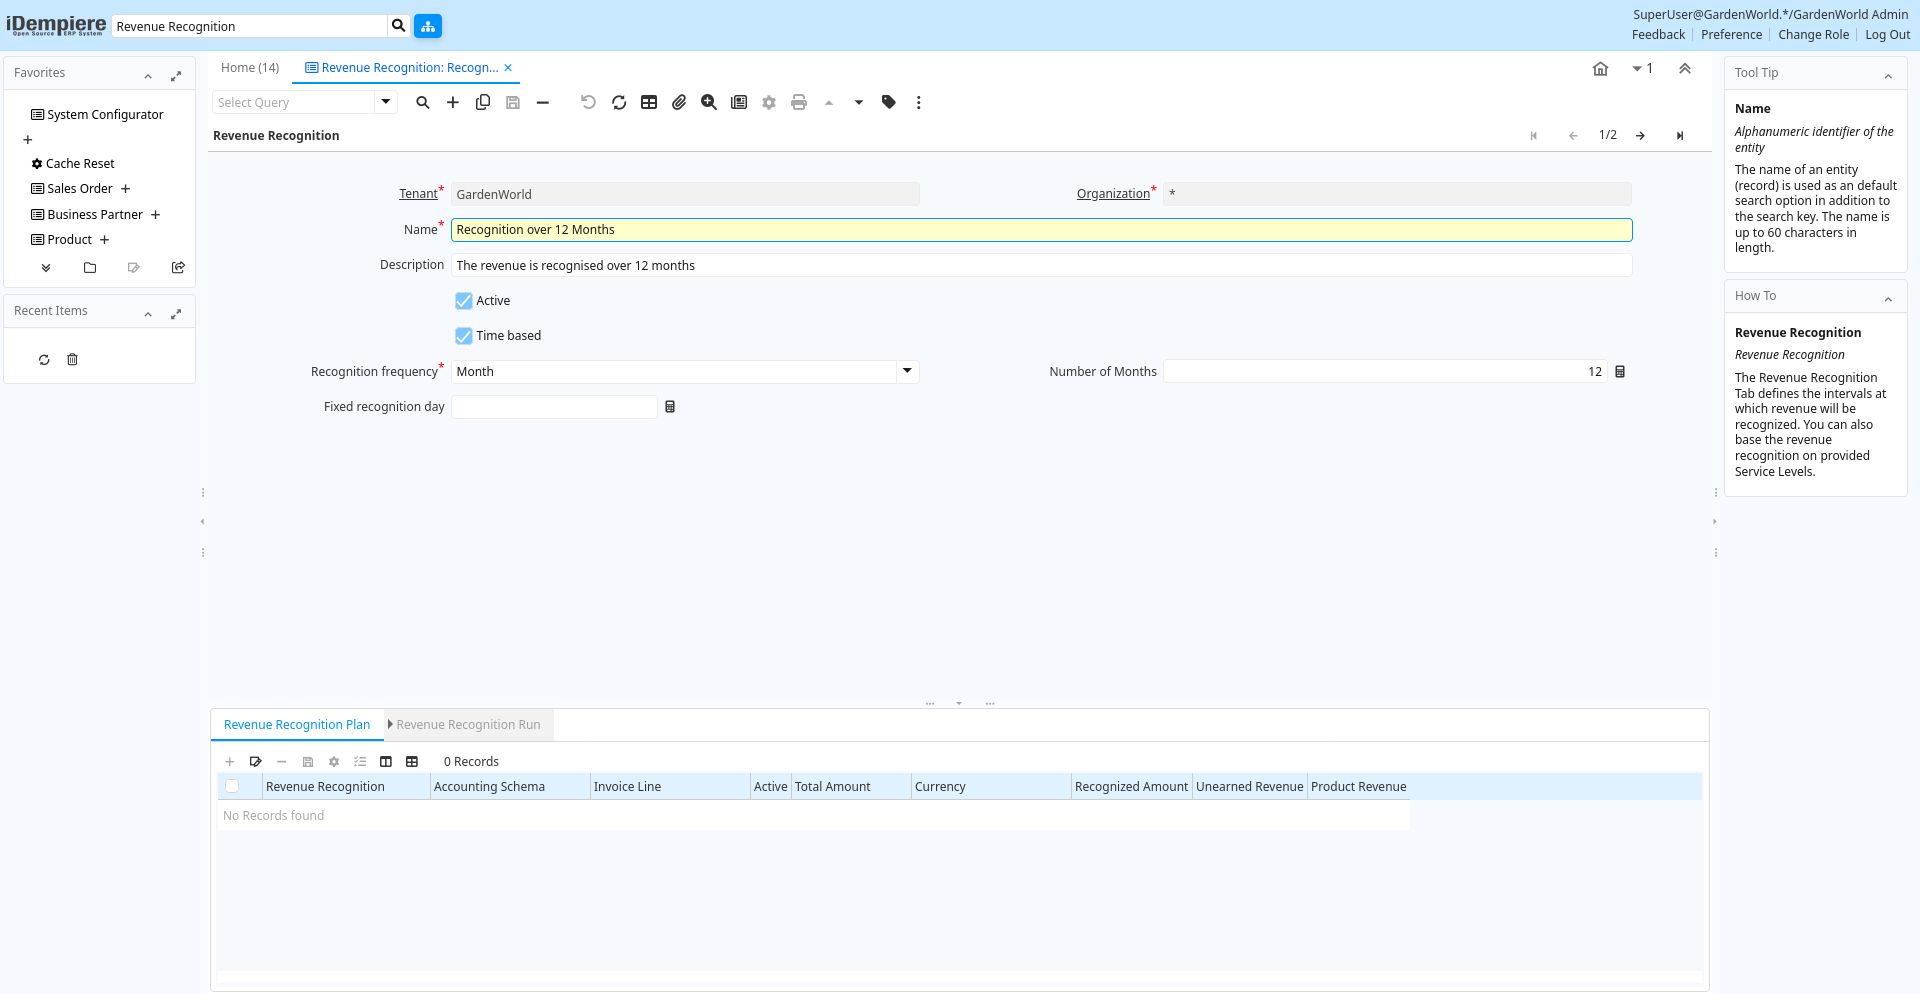Image resolution: width=1920 pixels, height=994 pixels.
Task: Toggle grid view in toolbar
Action: pyautogui.click(x=649, y=102)
